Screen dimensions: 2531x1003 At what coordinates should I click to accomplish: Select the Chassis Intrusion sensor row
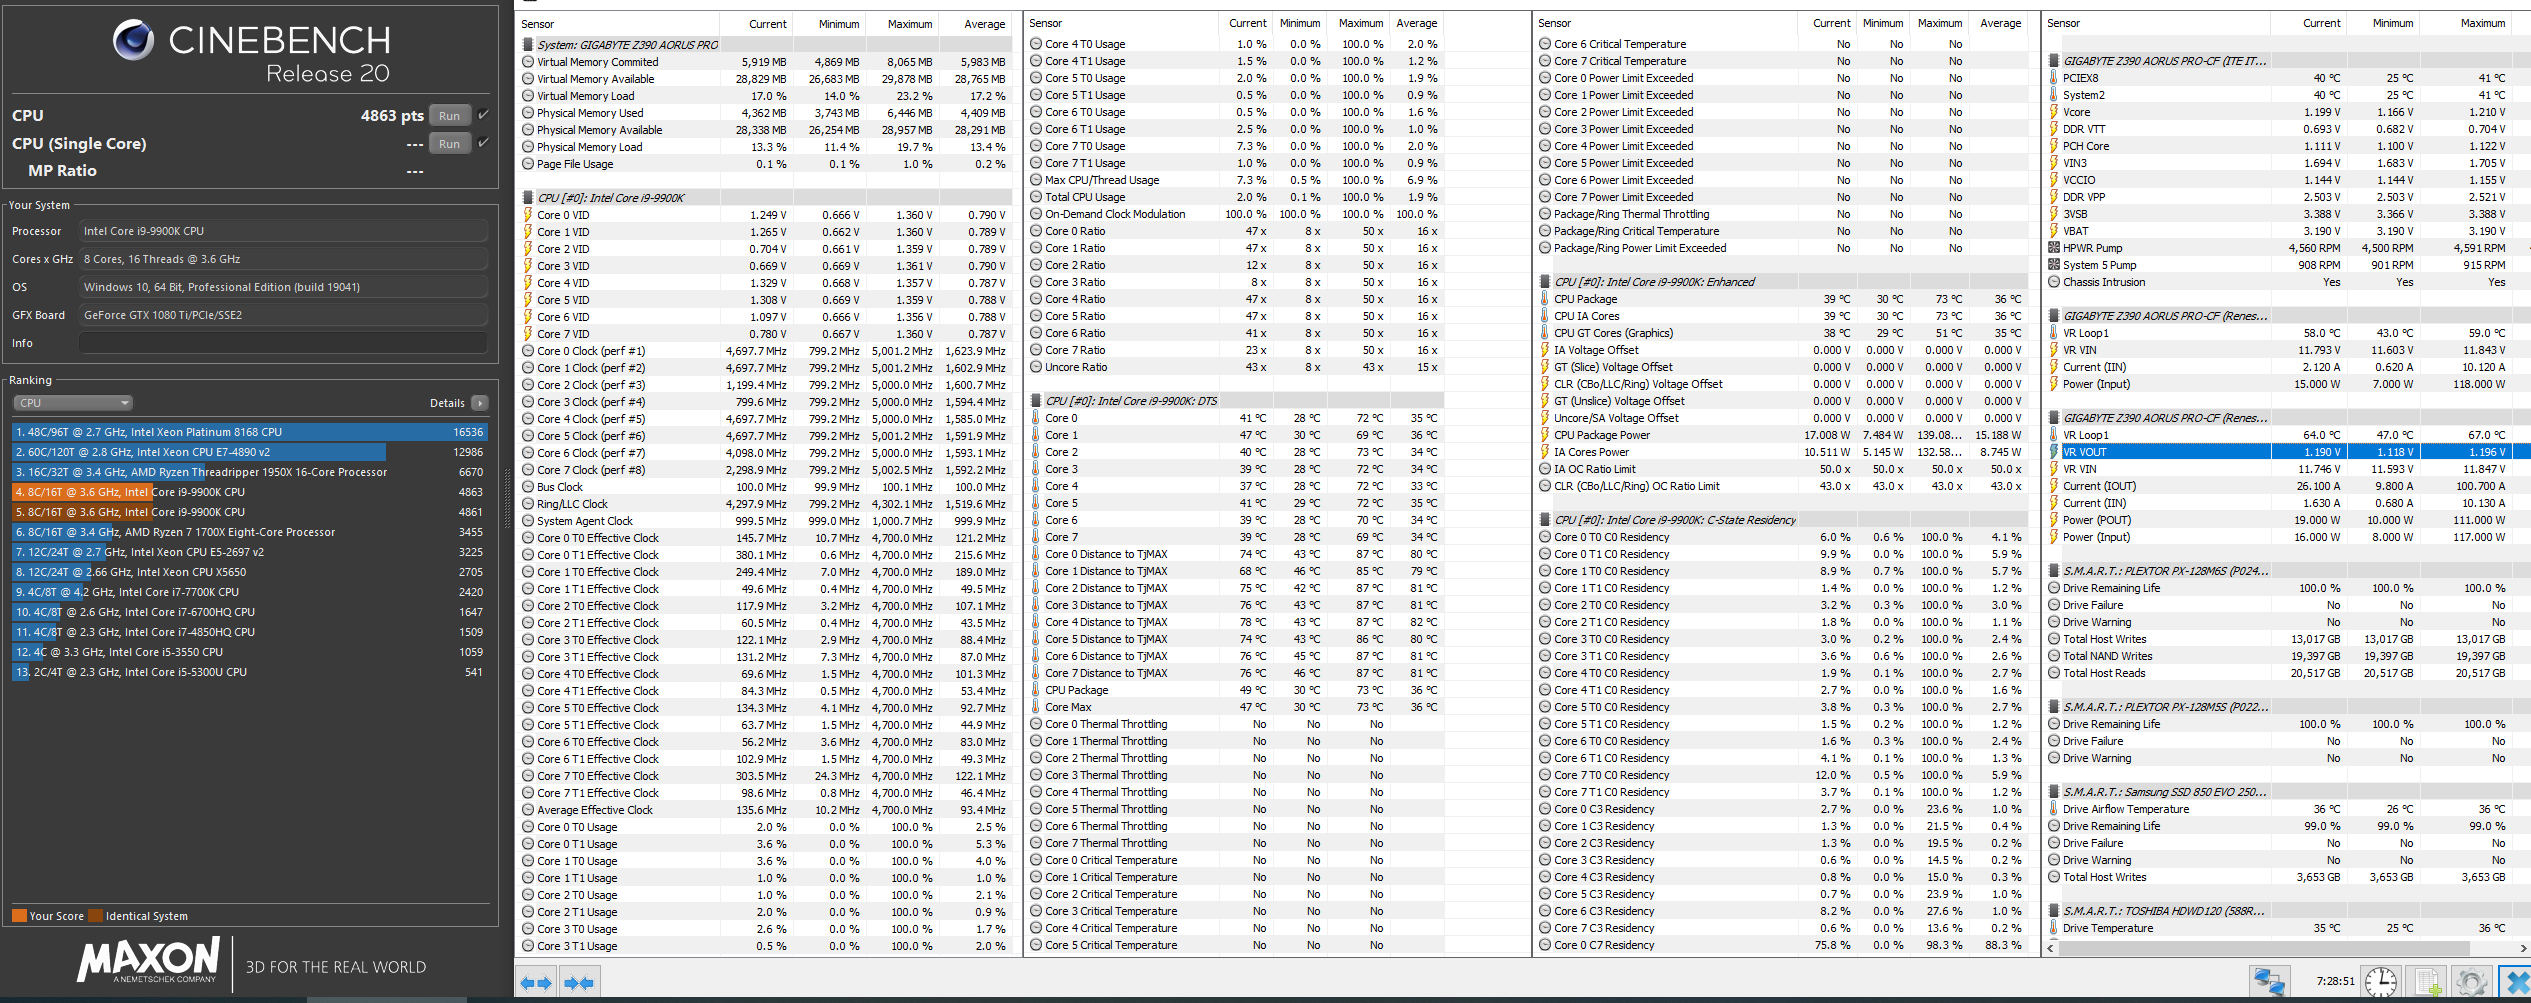click(x=2288, y=282)
